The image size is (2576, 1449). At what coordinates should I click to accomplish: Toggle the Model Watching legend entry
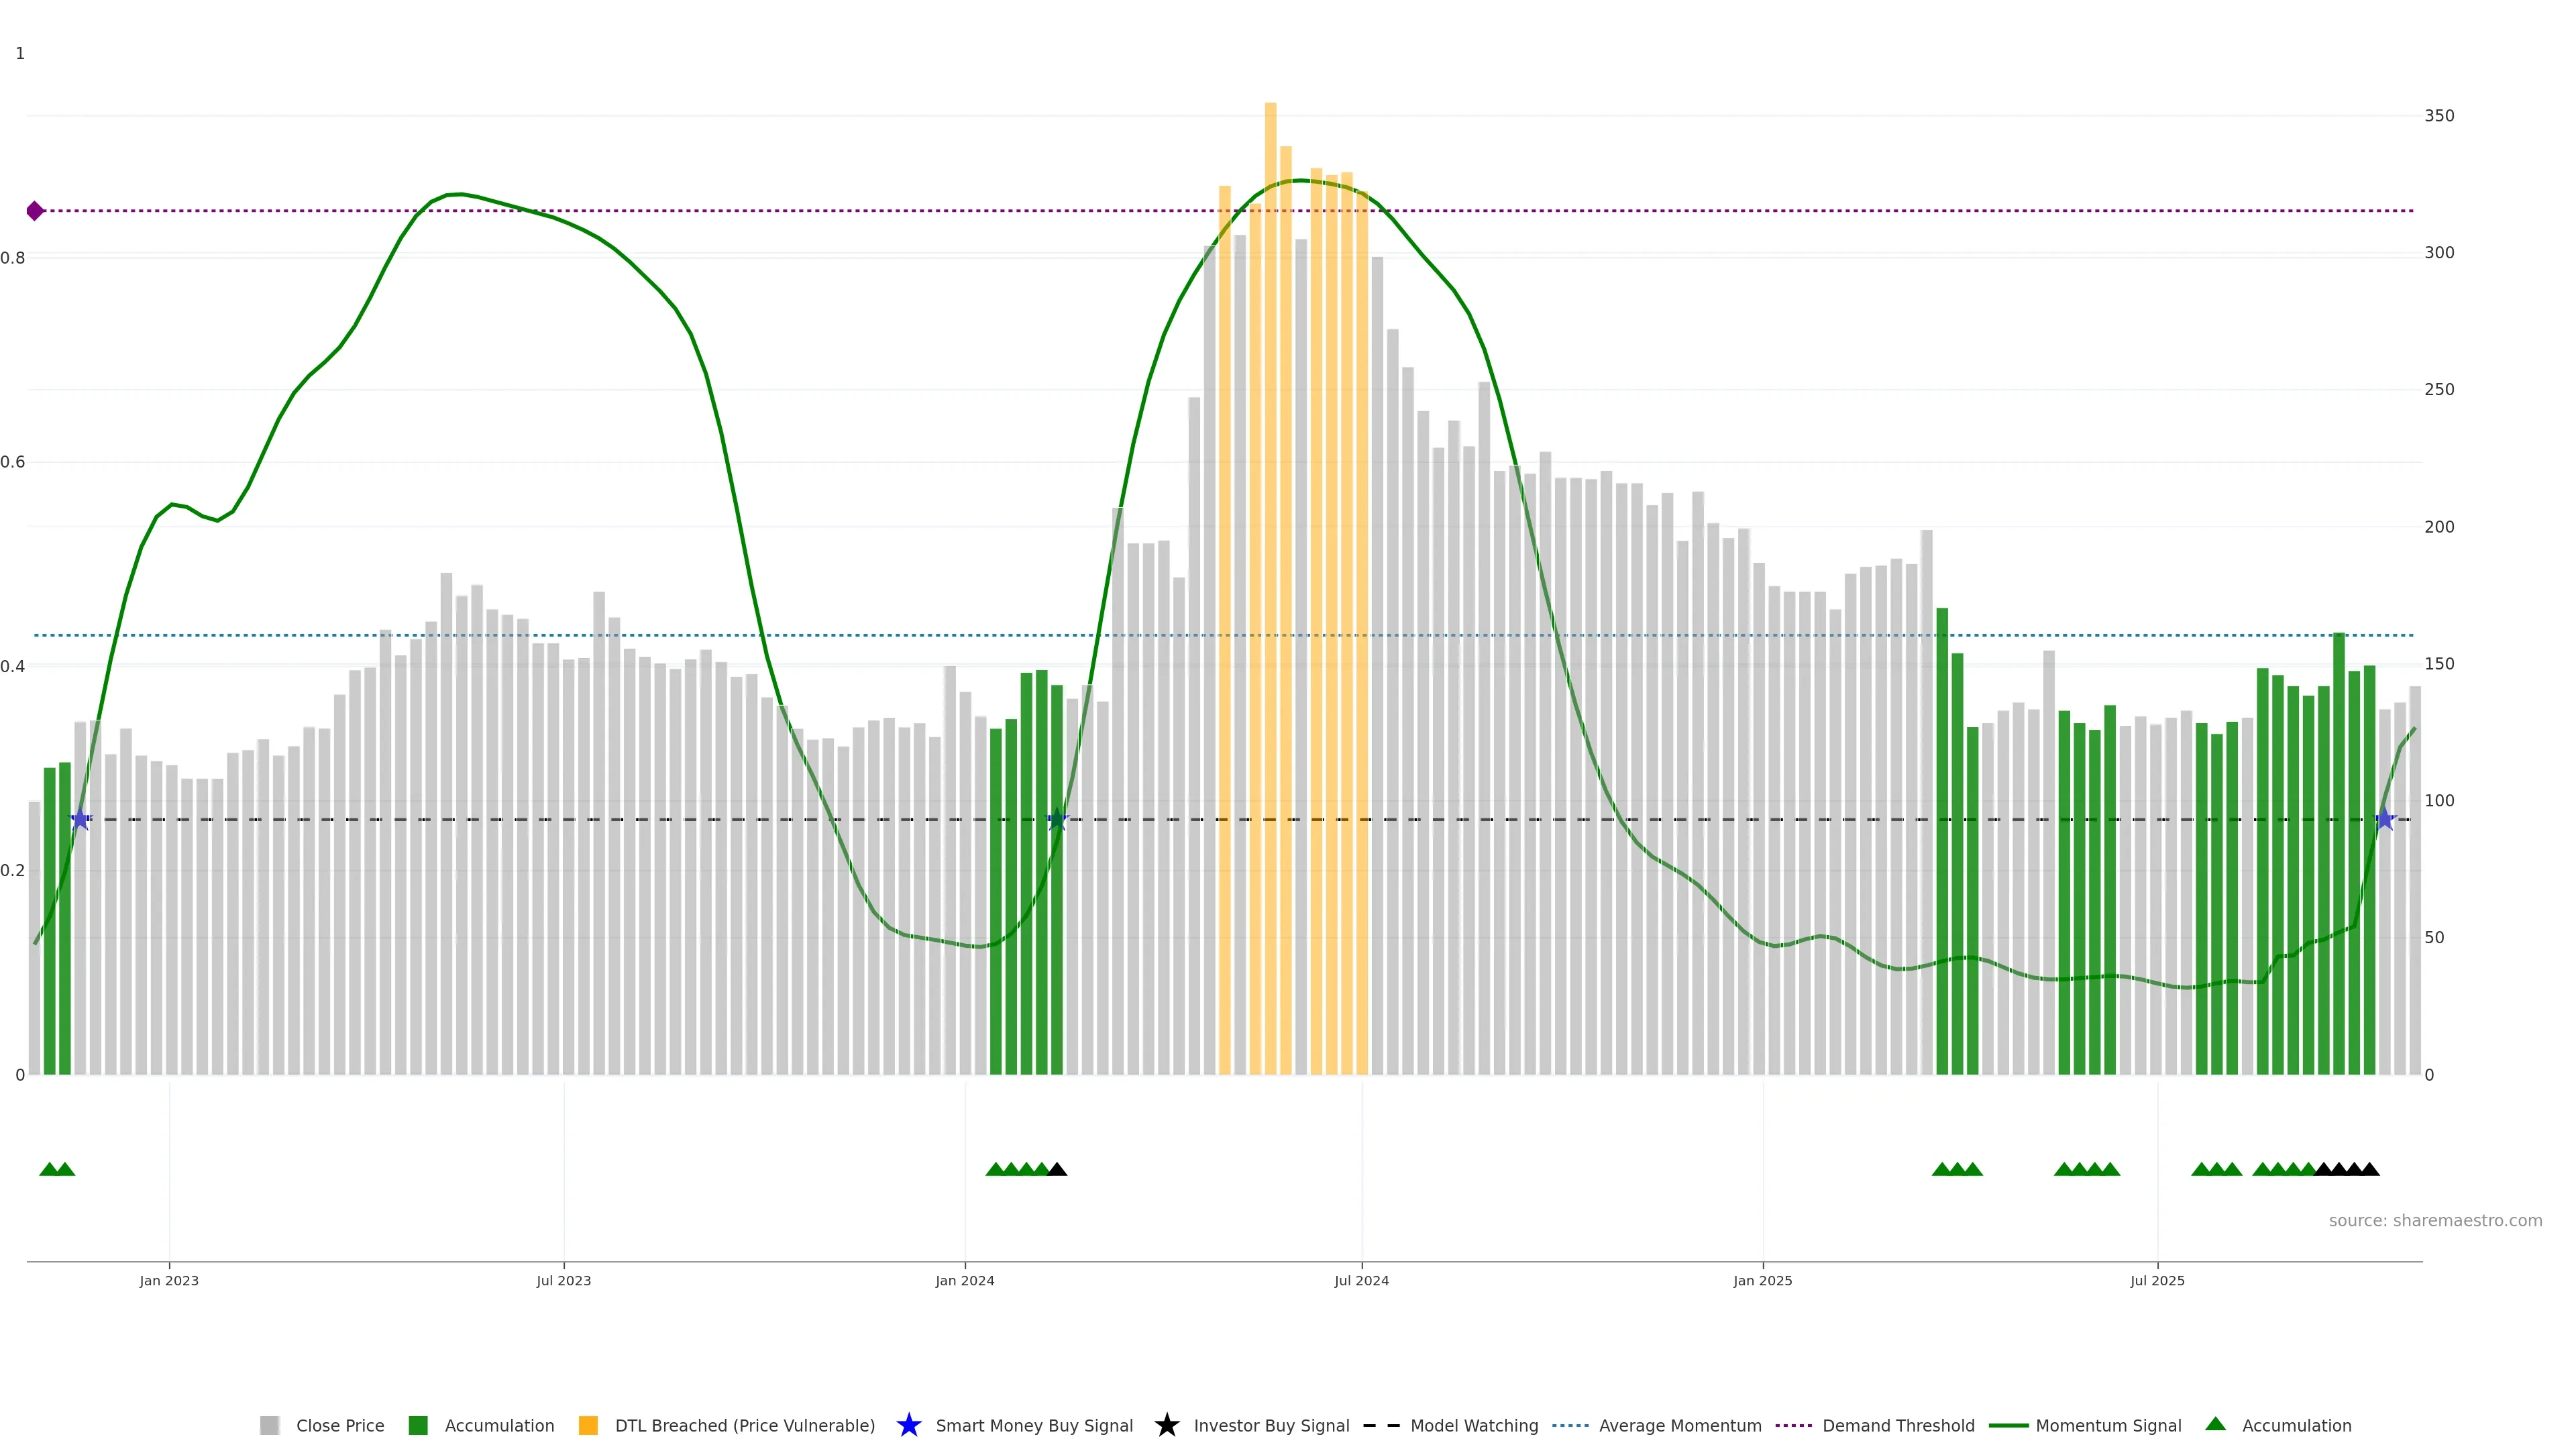(1473, 1425)
